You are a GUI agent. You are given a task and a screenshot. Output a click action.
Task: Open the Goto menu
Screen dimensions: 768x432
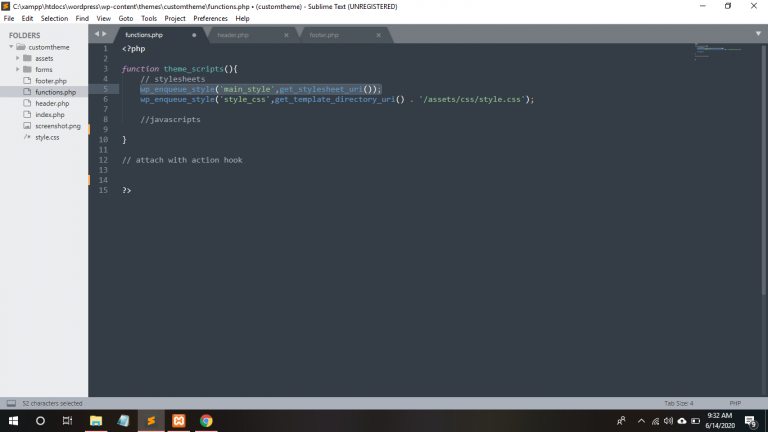(x=125, y=19)
